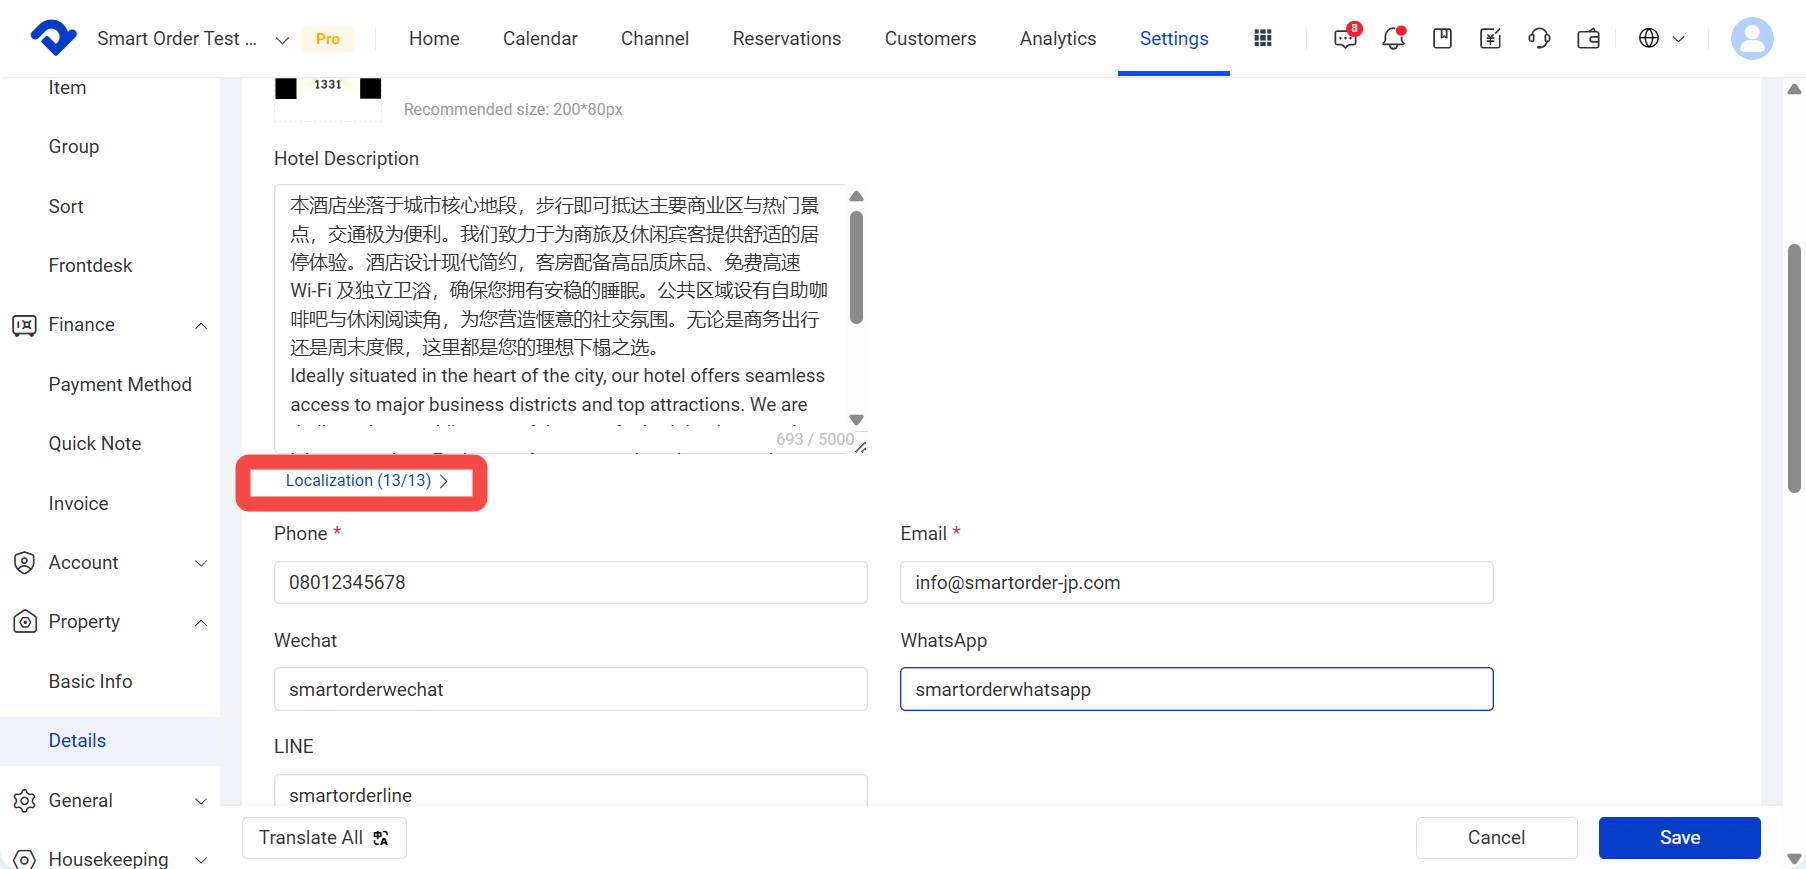This screenshot has width=1806, height=869.
Task: Click the Translate All button
Action: [324, 838]
